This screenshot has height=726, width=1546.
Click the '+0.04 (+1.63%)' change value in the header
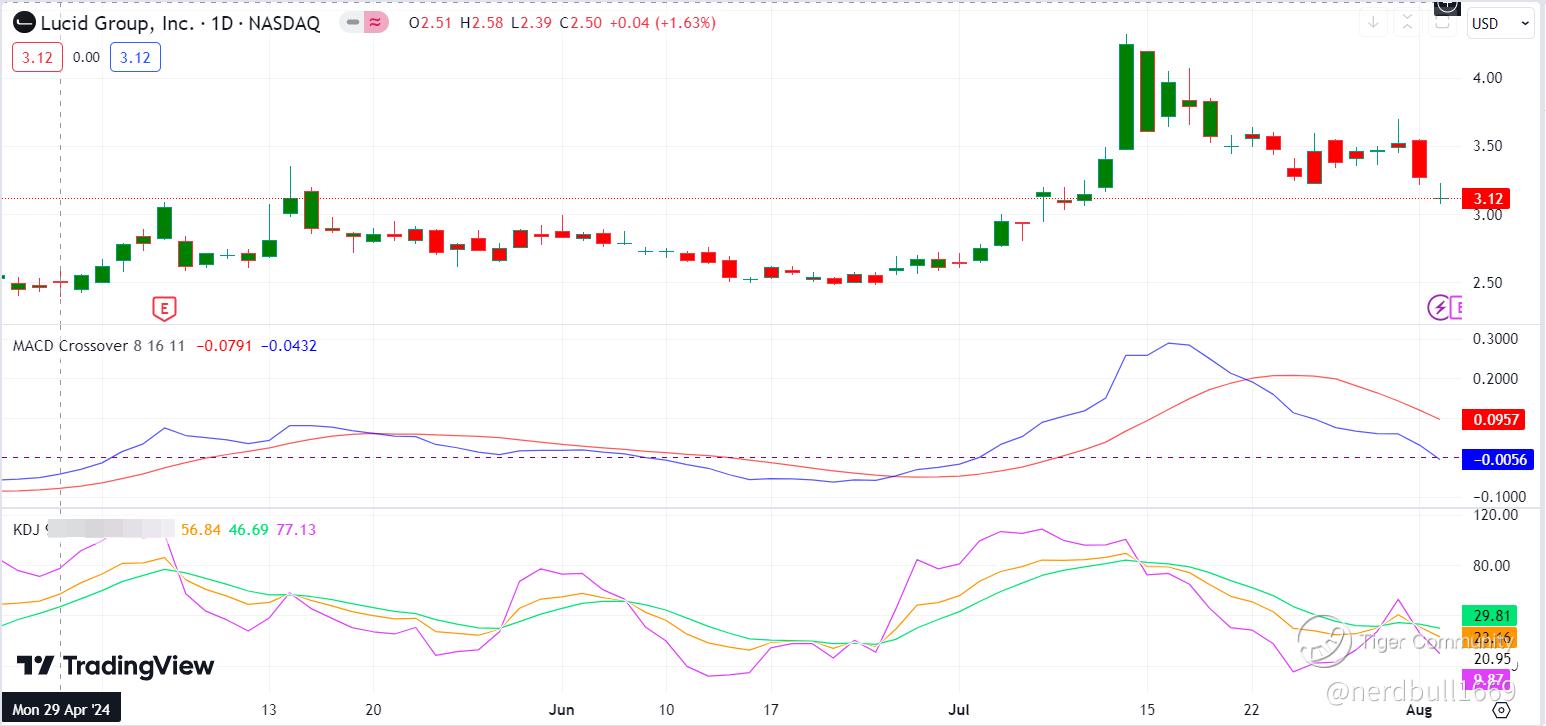[x=662, y=22]
